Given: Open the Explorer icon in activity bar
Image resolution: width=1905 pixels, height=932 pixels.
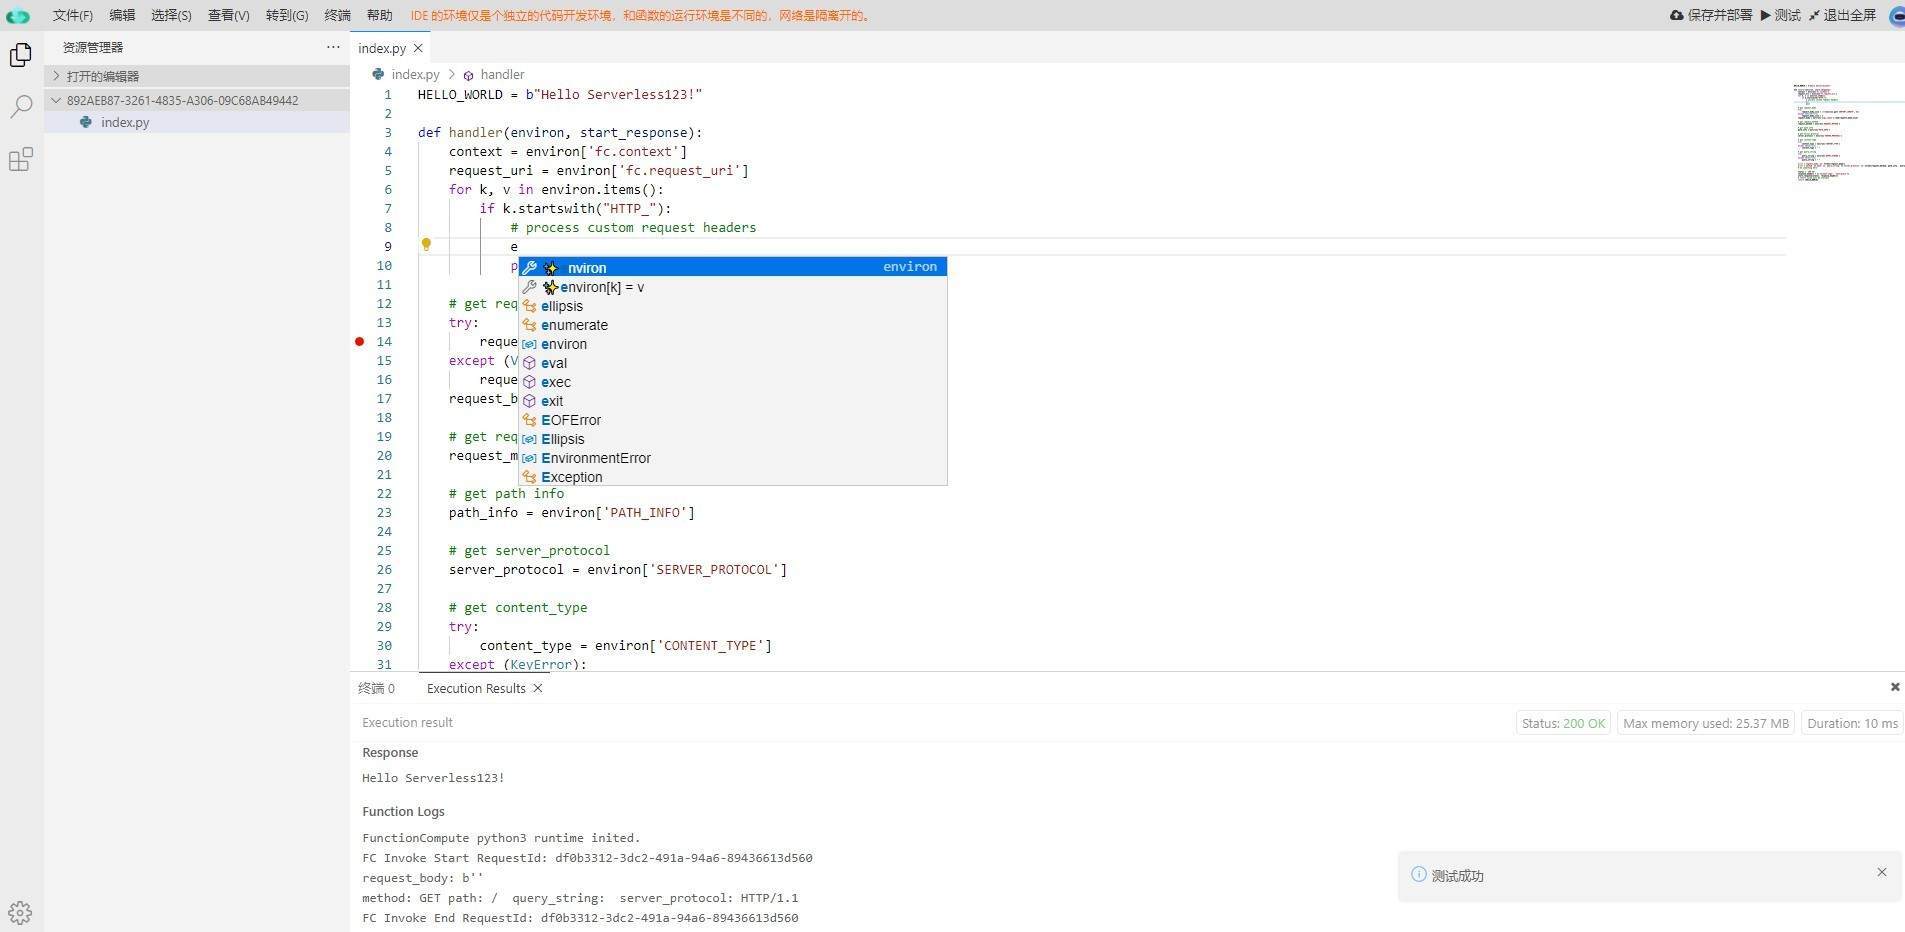Looking at the screenshot, I should (x=21, y=55).
